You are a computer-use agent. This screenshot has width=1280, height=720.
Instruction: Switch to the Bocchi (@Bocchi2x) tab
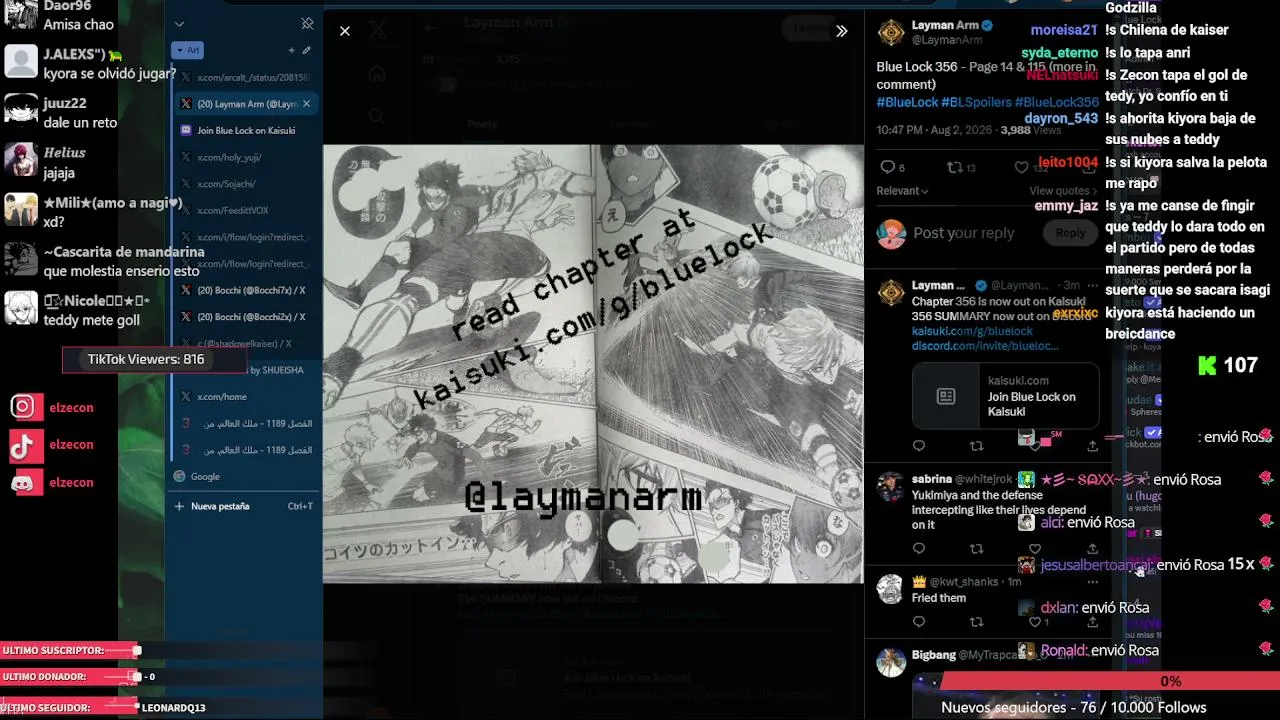pos(245,317)
